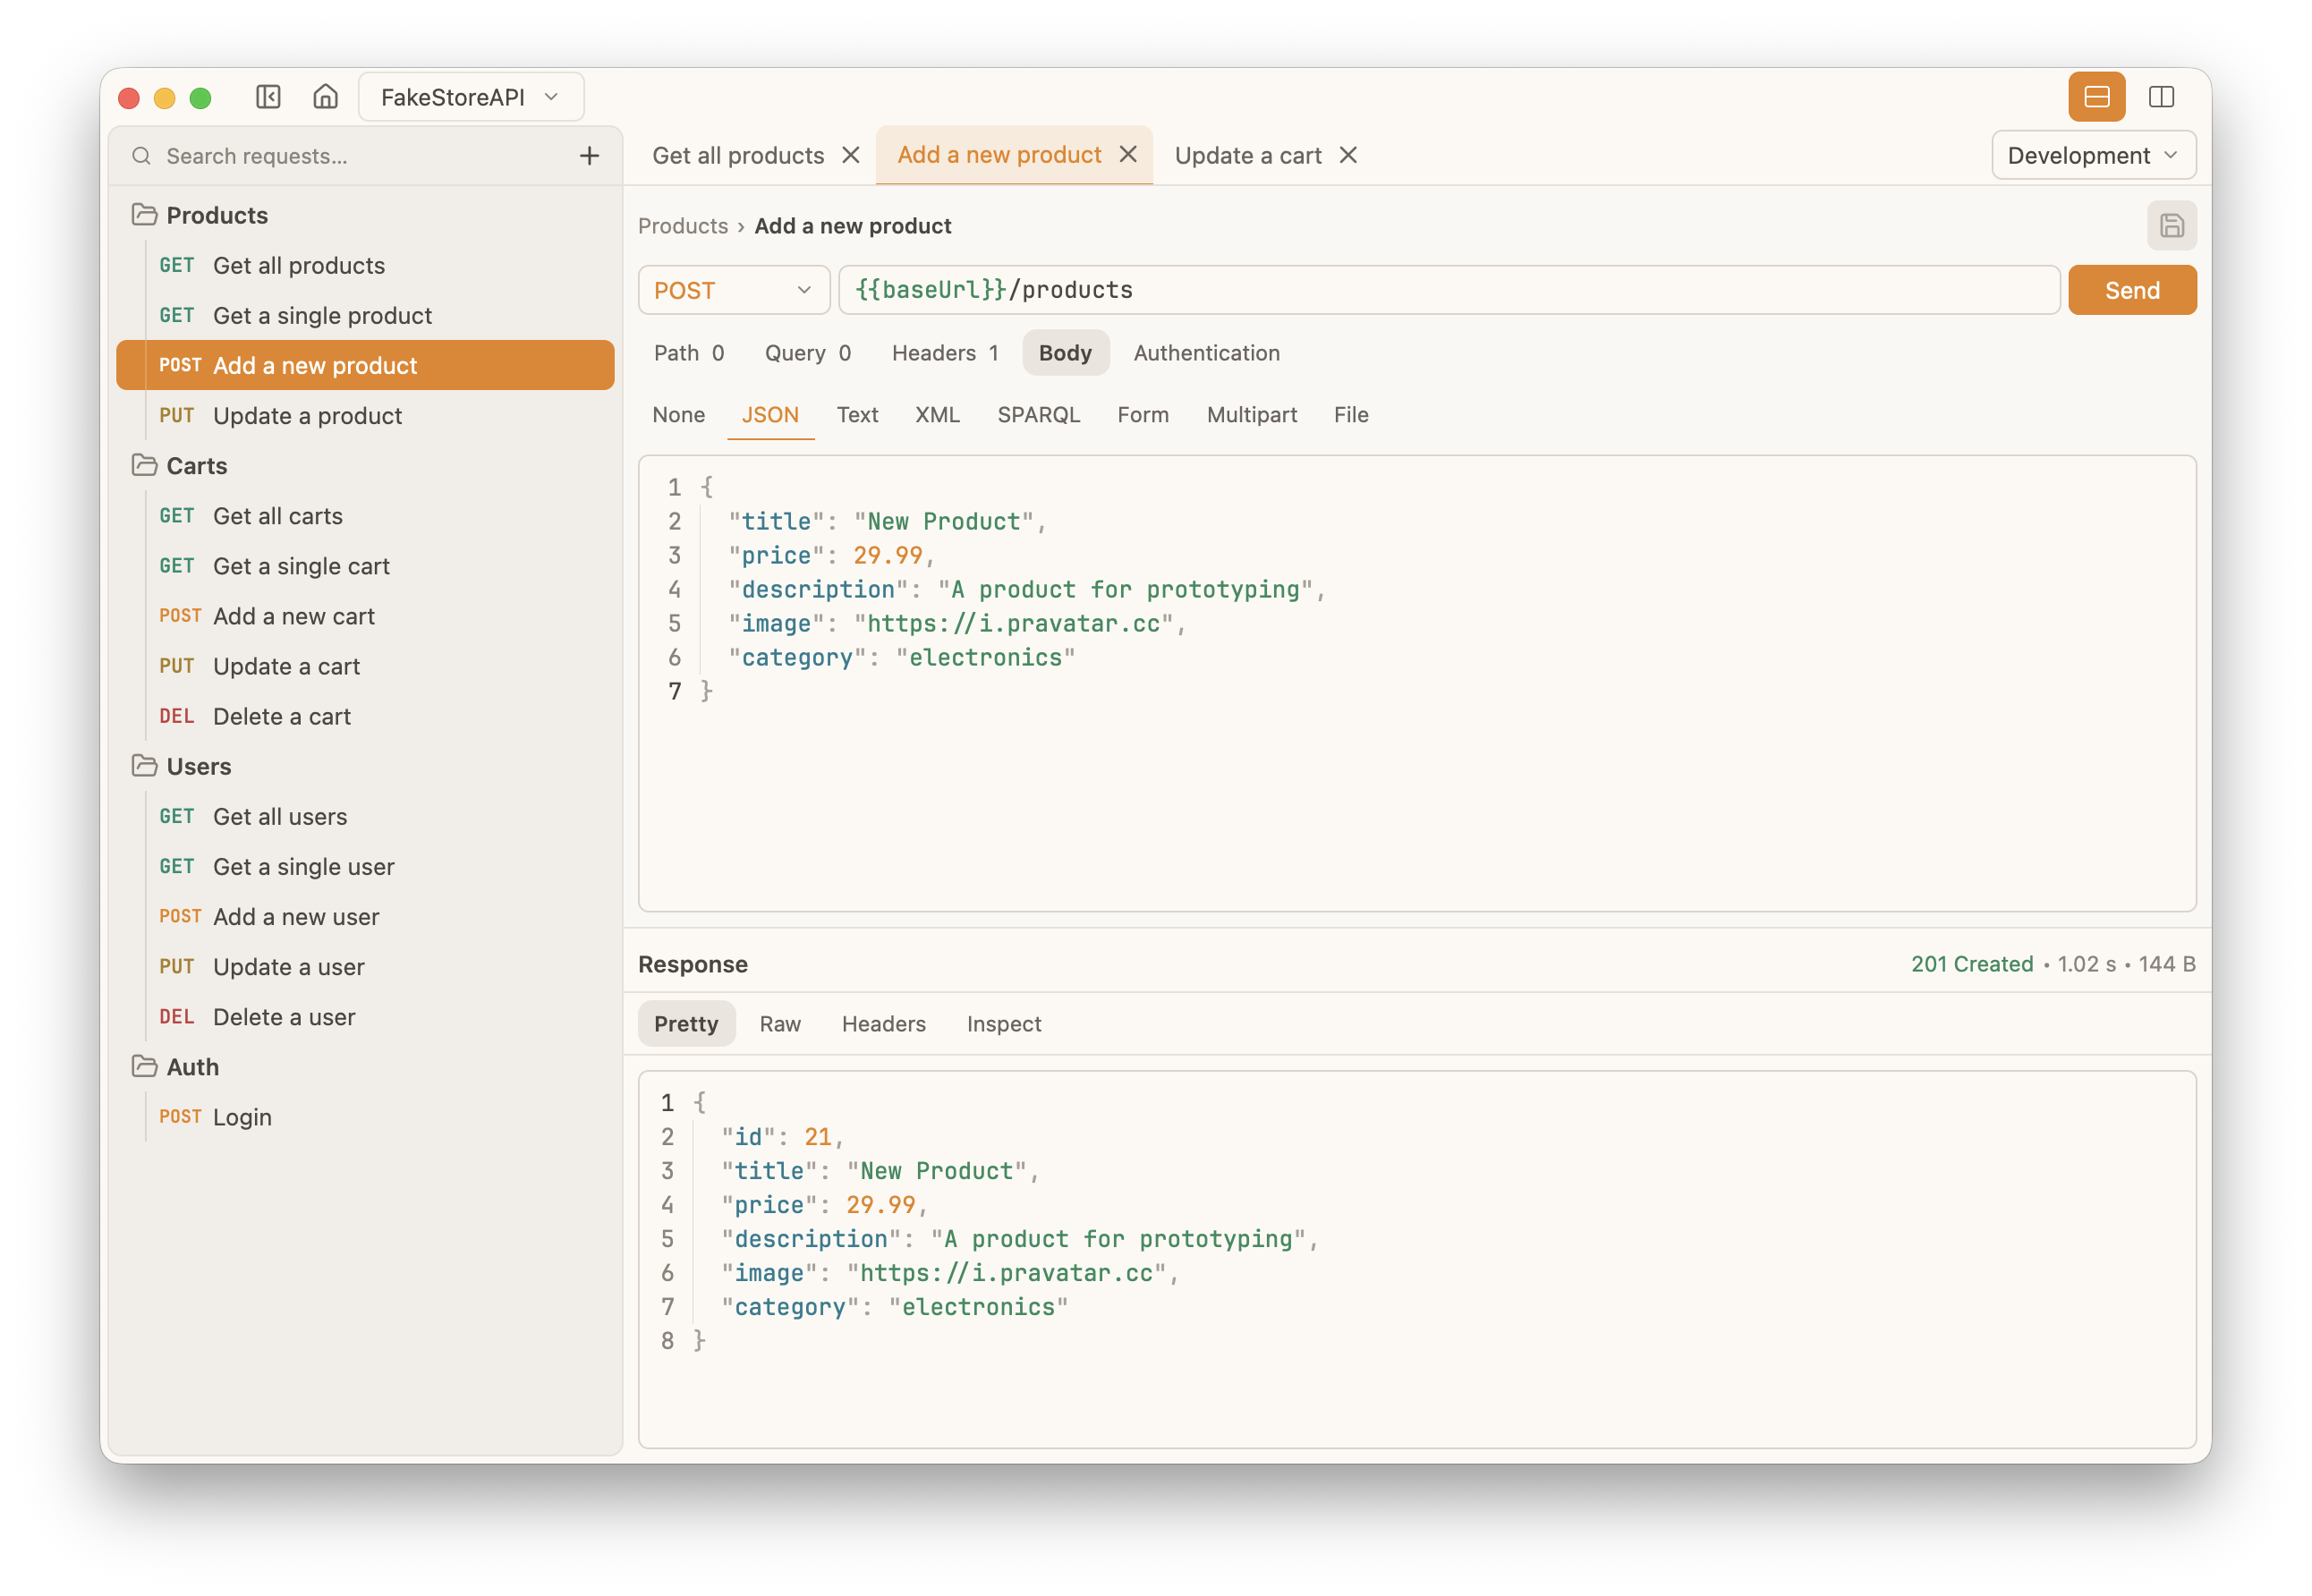Viewport: 2312px width, 1596px height.
Task: Collapse the Auth folder
Action: pyautogui.click(x=365, y=1067)
